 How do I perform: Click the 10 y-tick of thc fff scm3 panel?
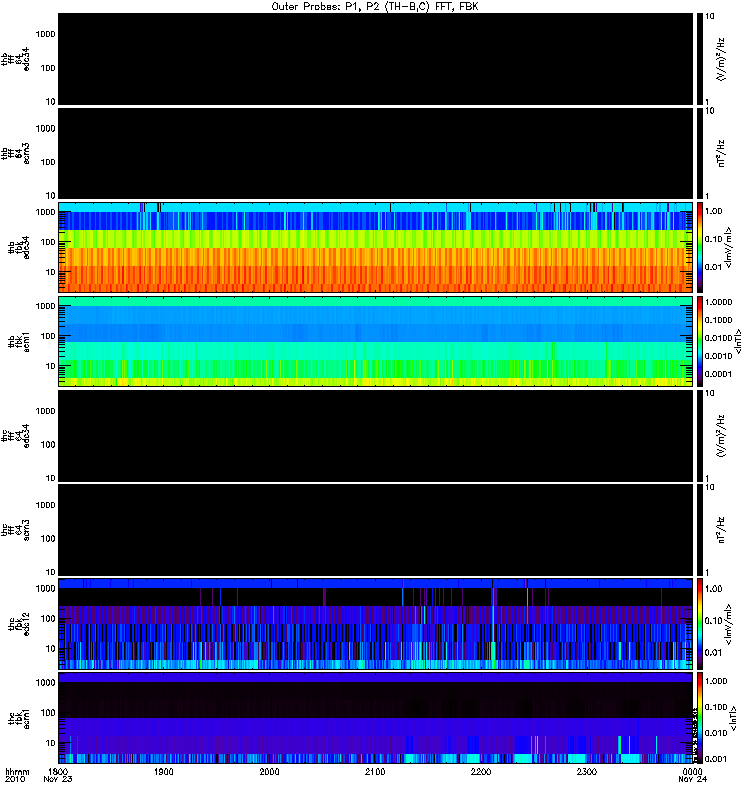coord(51,572)
